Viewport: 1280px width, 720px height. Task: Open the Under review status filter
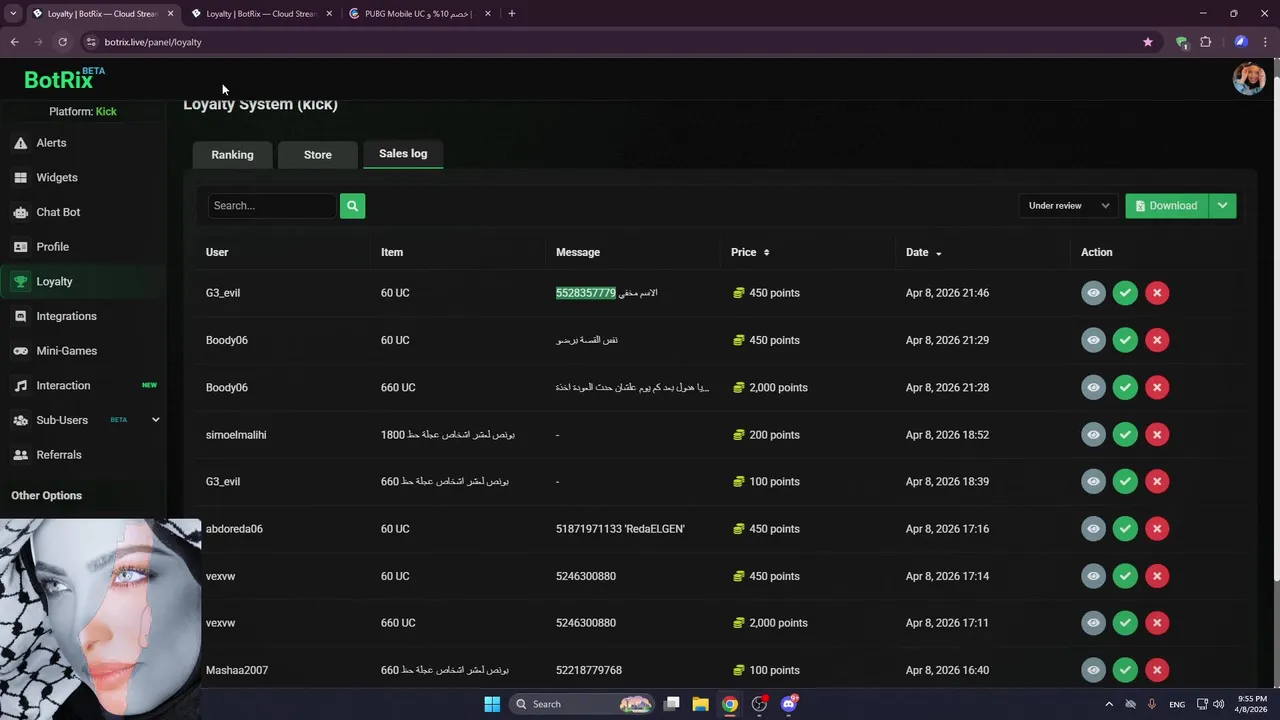1068,206
